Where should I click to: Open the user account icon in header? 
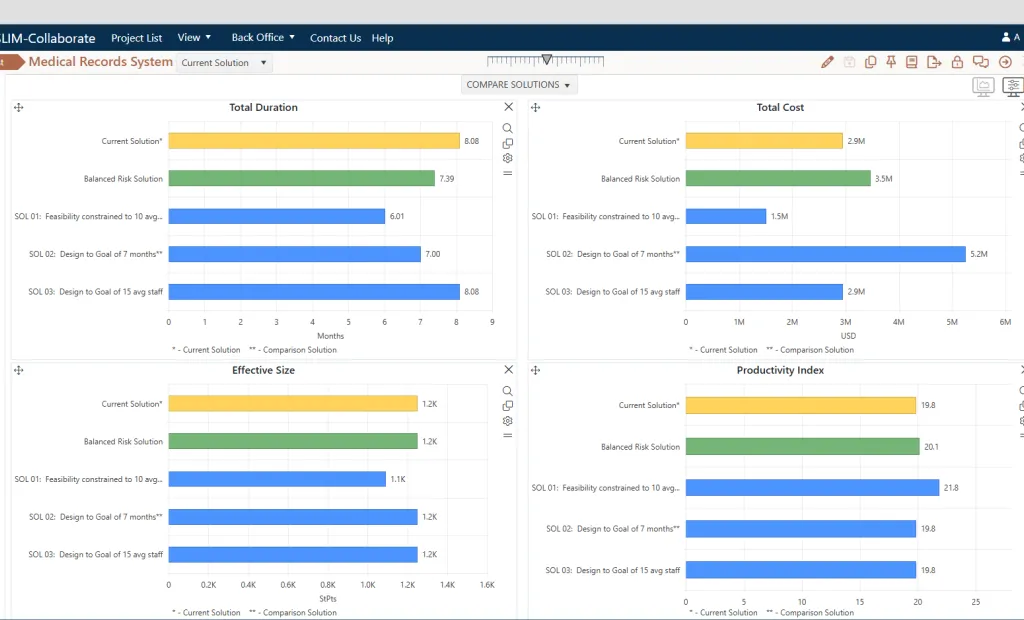[1006, 37]
